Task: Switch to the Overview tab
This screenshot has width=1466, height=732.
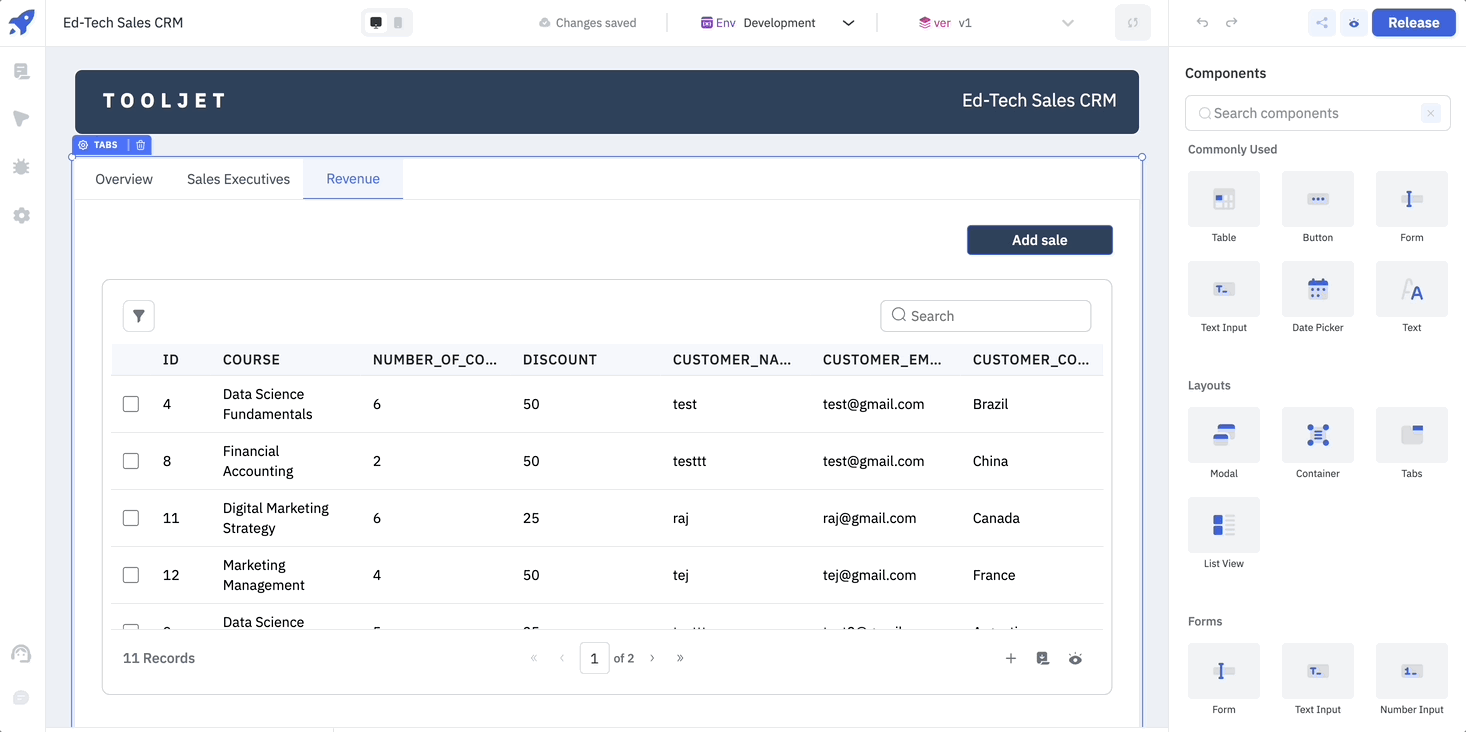Action: point(123,178)
